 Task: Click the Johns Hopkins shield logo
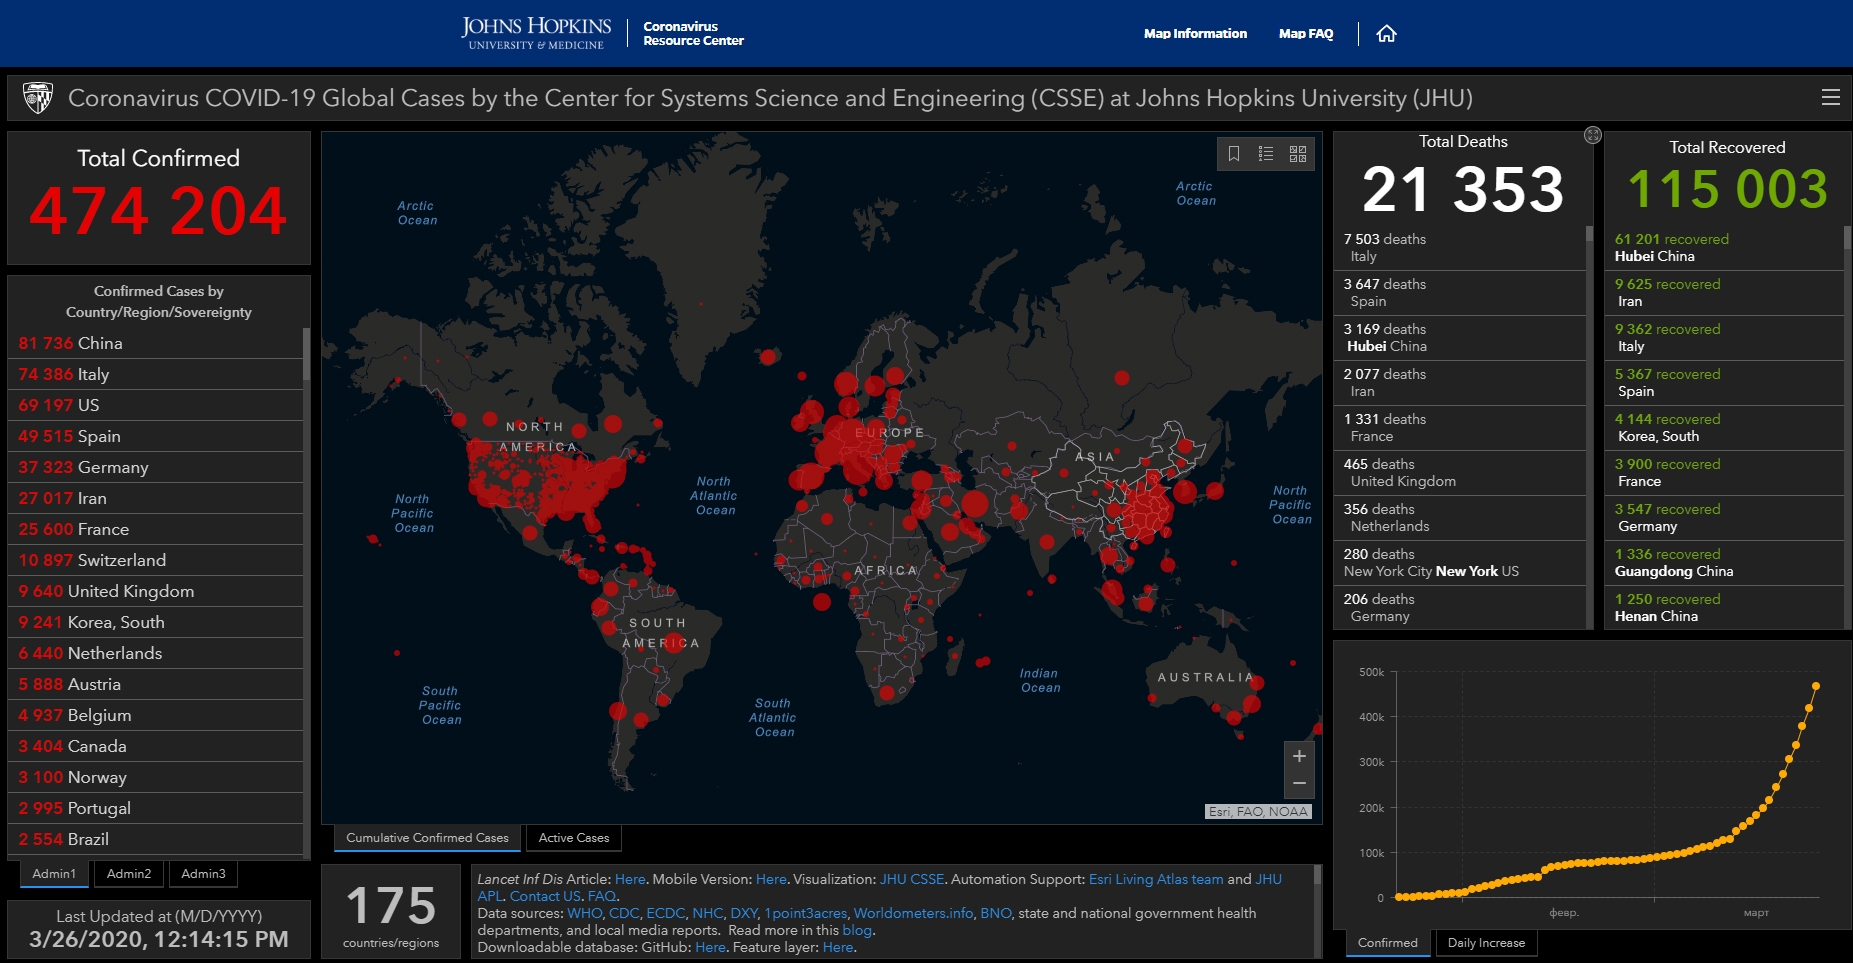[x=38, y=98]
